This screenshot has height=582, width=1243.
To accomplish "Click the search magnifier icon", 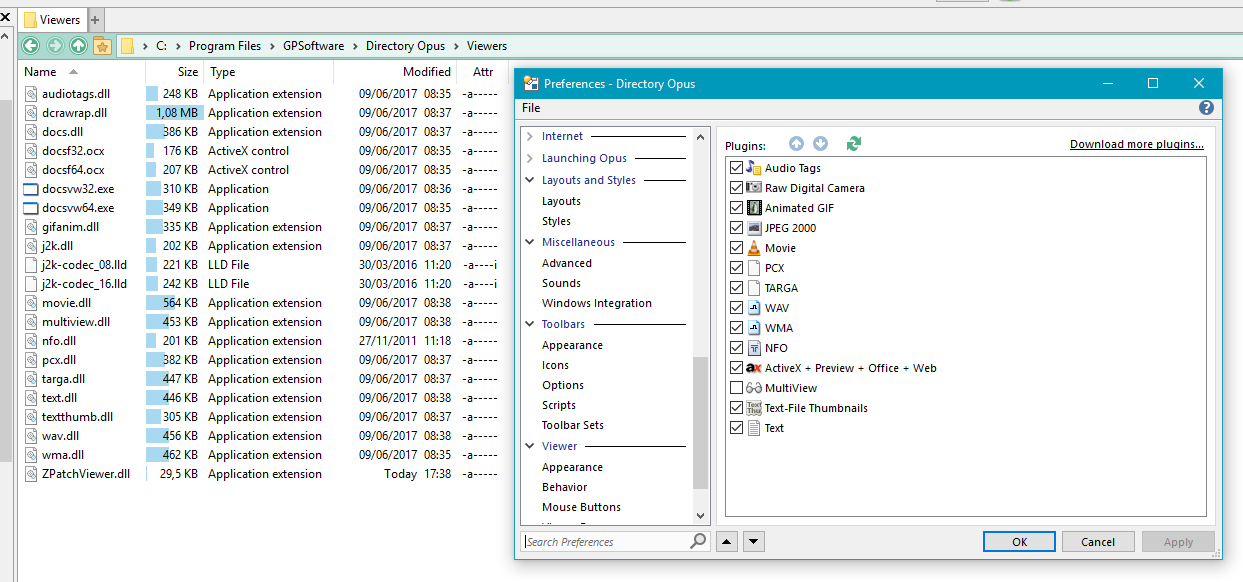I will click(698, 541).
